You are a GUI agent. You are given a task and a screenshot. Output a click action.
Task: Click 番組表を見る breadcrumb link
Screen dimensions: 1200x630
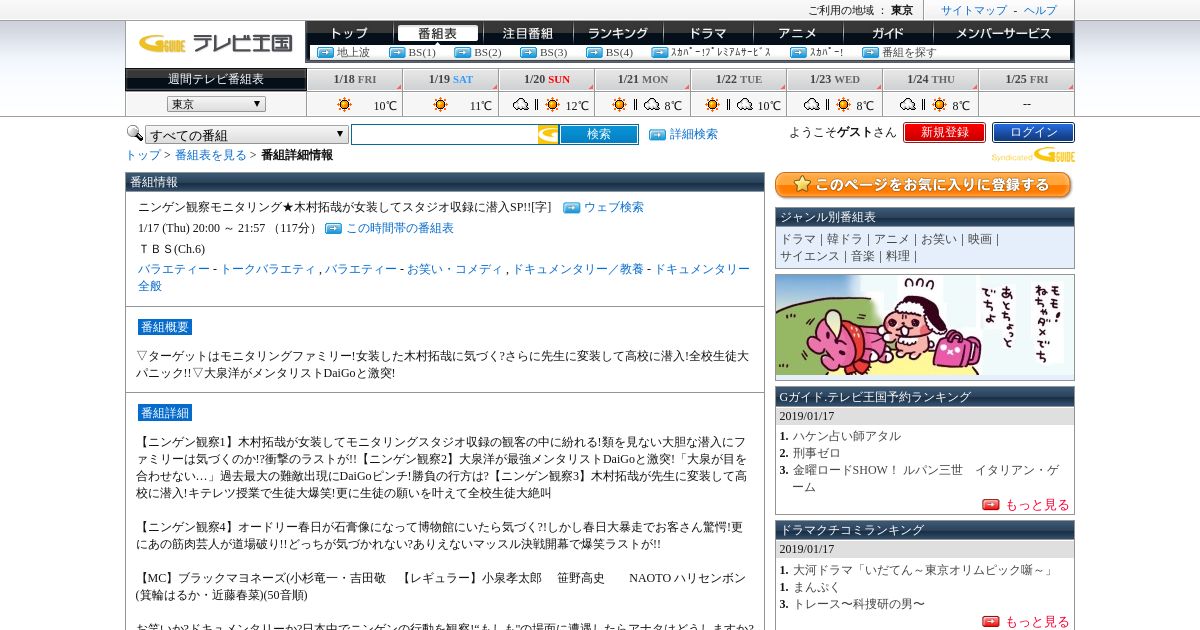tap(211, 155)
